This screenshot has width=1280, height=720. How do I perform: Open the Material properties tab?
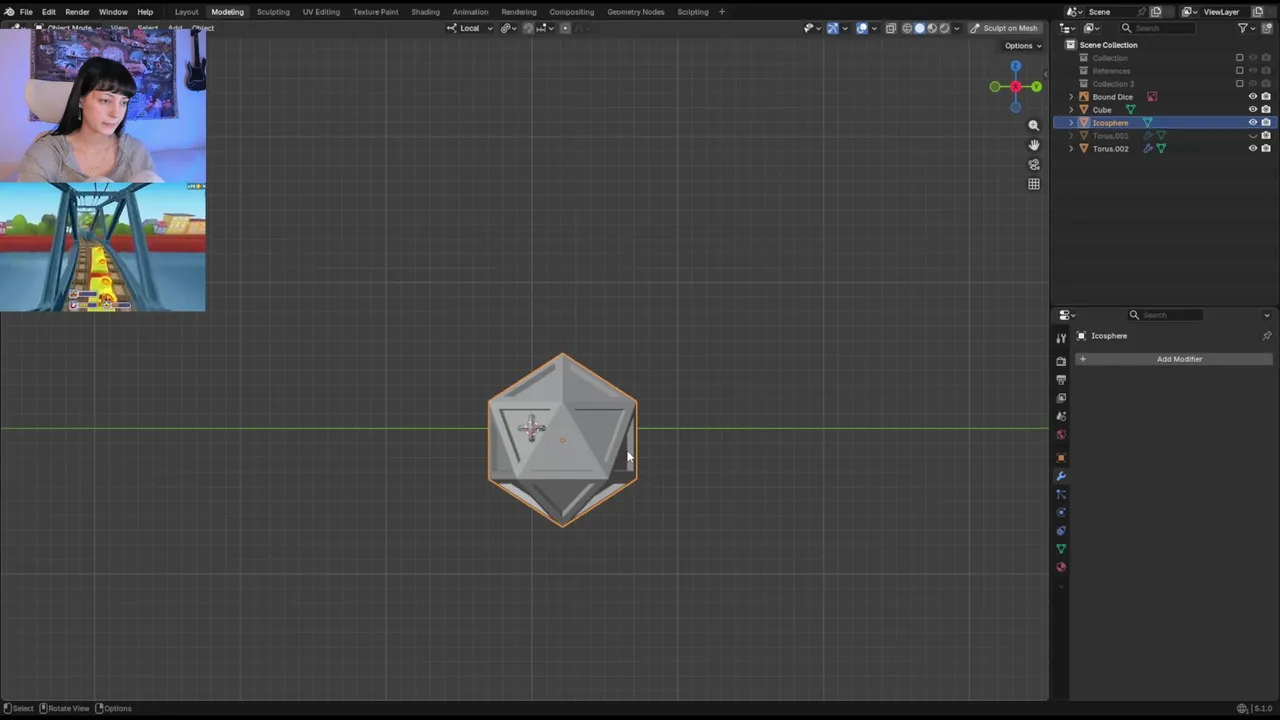point(1061,567)
